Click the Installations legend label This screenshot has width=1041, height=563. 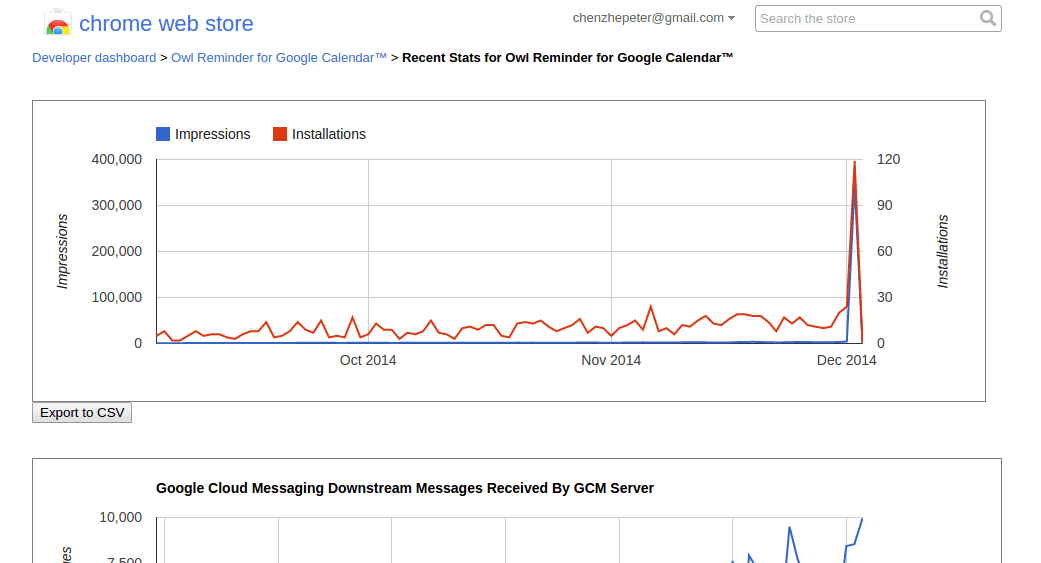(329, 134)
